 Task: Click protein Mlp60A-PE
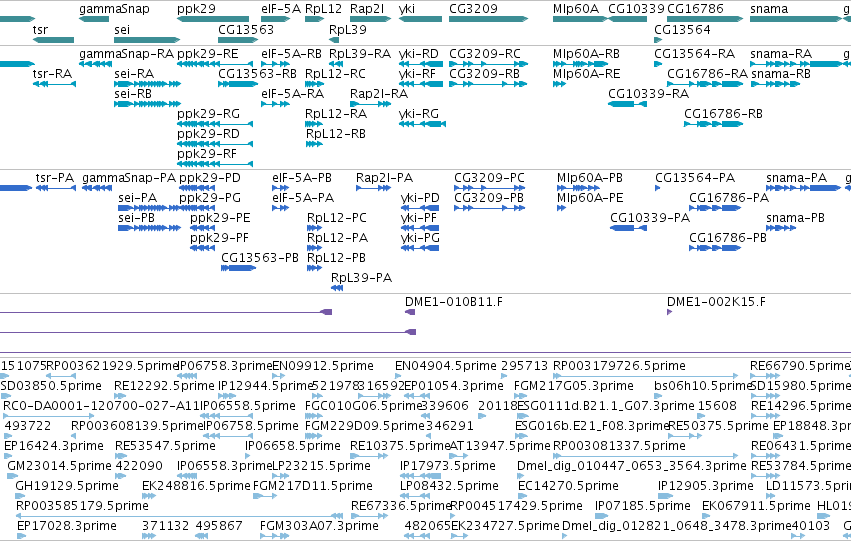pyautogui.click(x=590, y=199)
